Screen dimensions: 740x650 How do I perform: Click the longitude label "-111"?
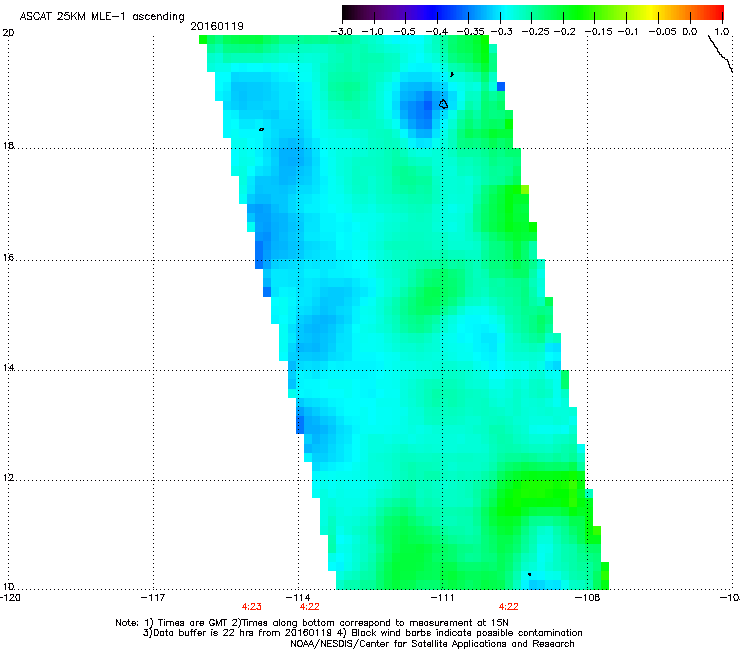click(442, 598)
